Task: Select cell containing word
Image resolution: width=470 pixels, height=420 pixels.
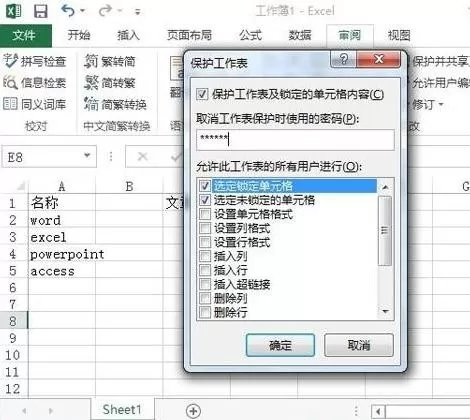Action: (62, 220)
